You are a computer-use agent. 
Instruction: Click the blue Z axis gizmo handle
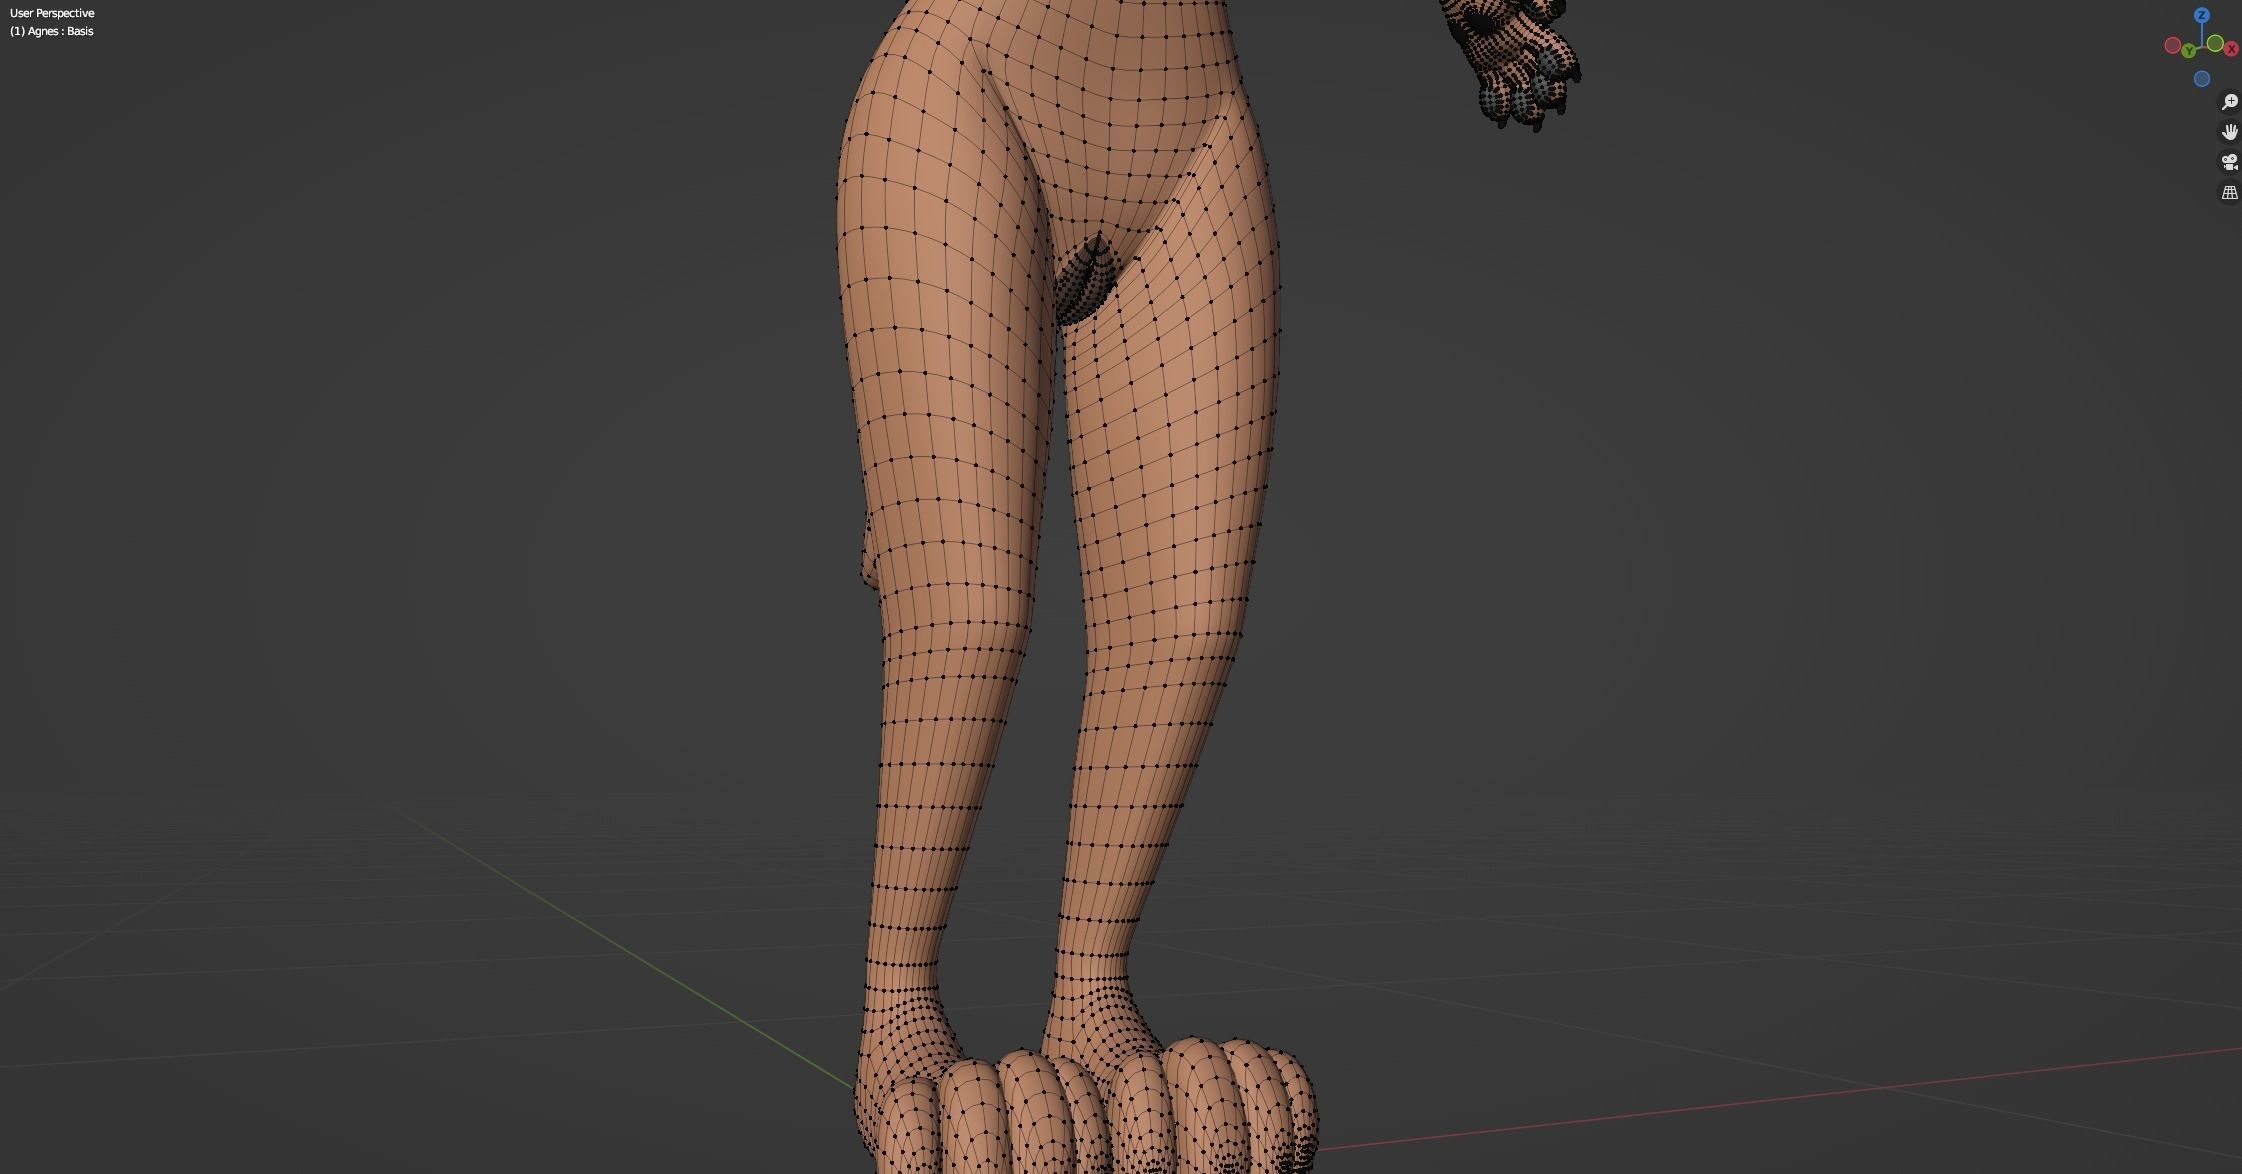point(2202,15)
